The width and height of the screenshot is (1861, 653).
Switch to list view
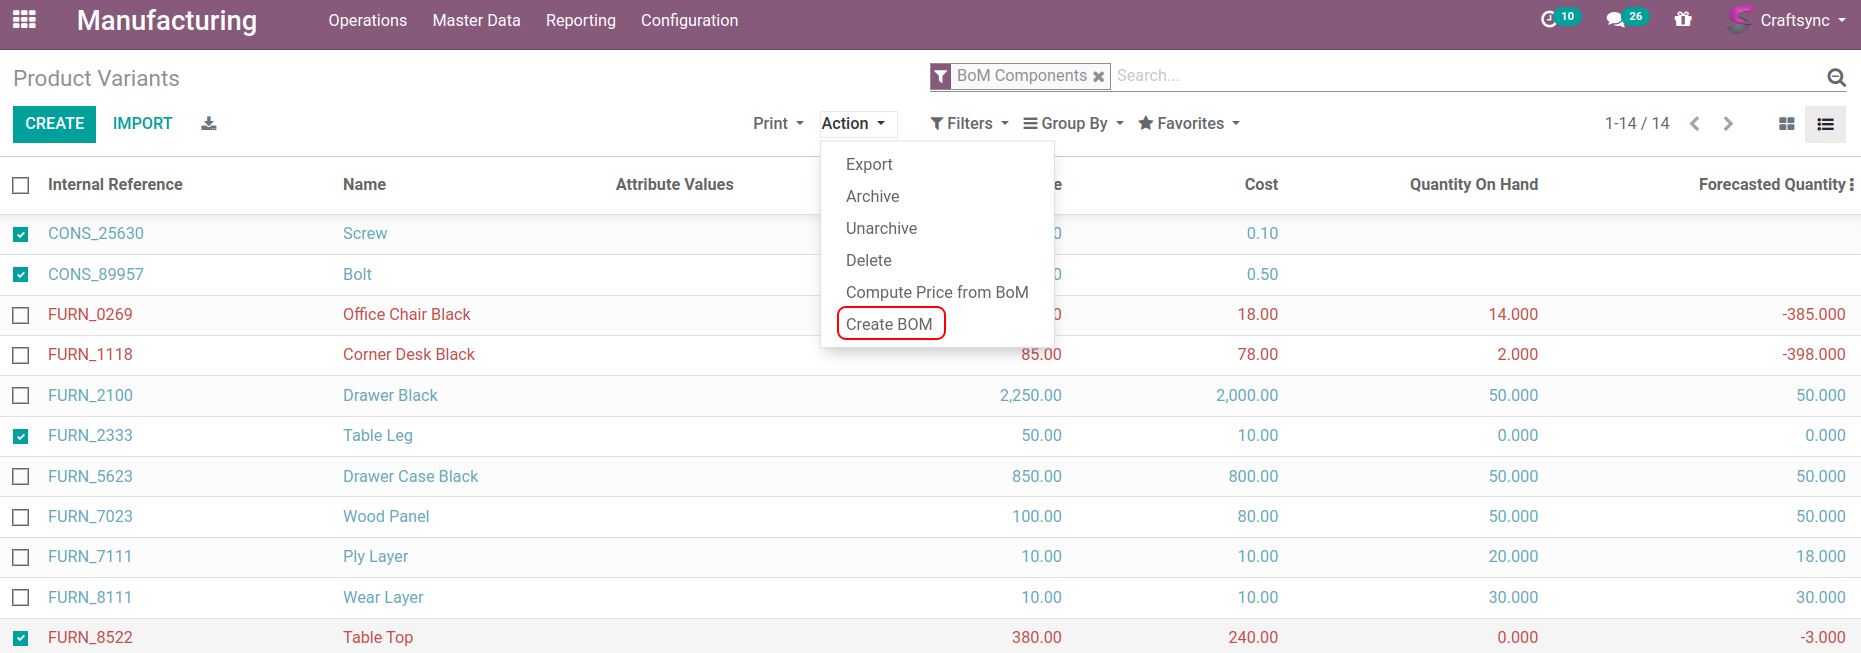tap(1825, 124)
